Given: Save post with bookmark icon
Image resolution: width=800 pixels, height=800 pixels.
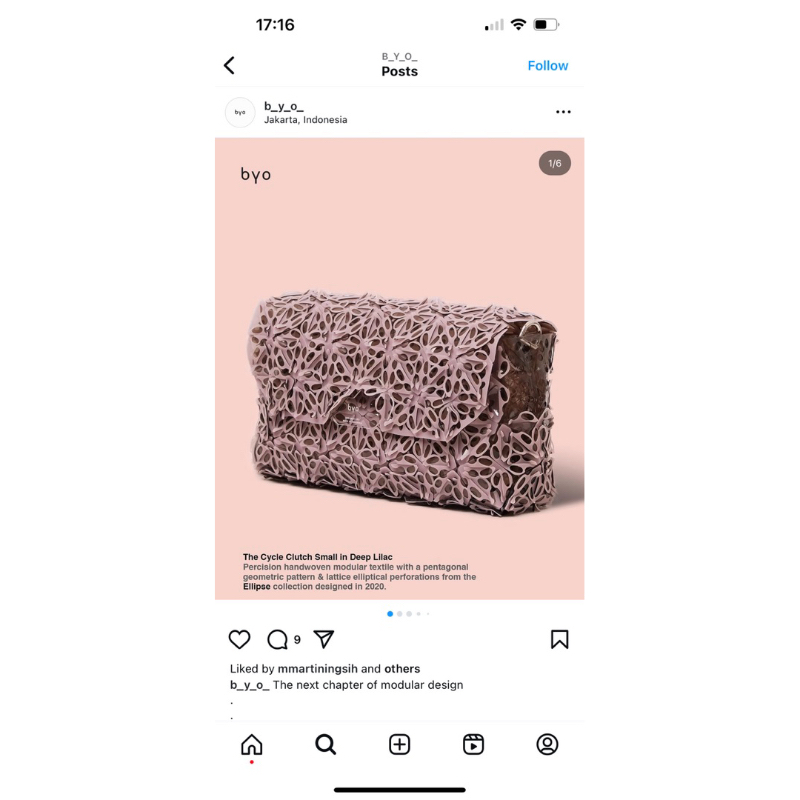Looking at the screenshot, I should coord(559,639).
